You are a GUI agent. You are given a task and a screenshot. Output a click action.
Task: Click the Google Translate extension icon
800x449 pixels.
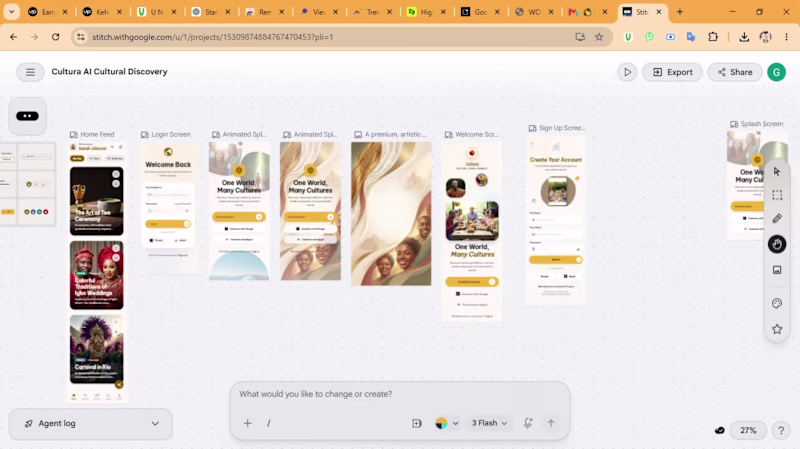(691, 37)
